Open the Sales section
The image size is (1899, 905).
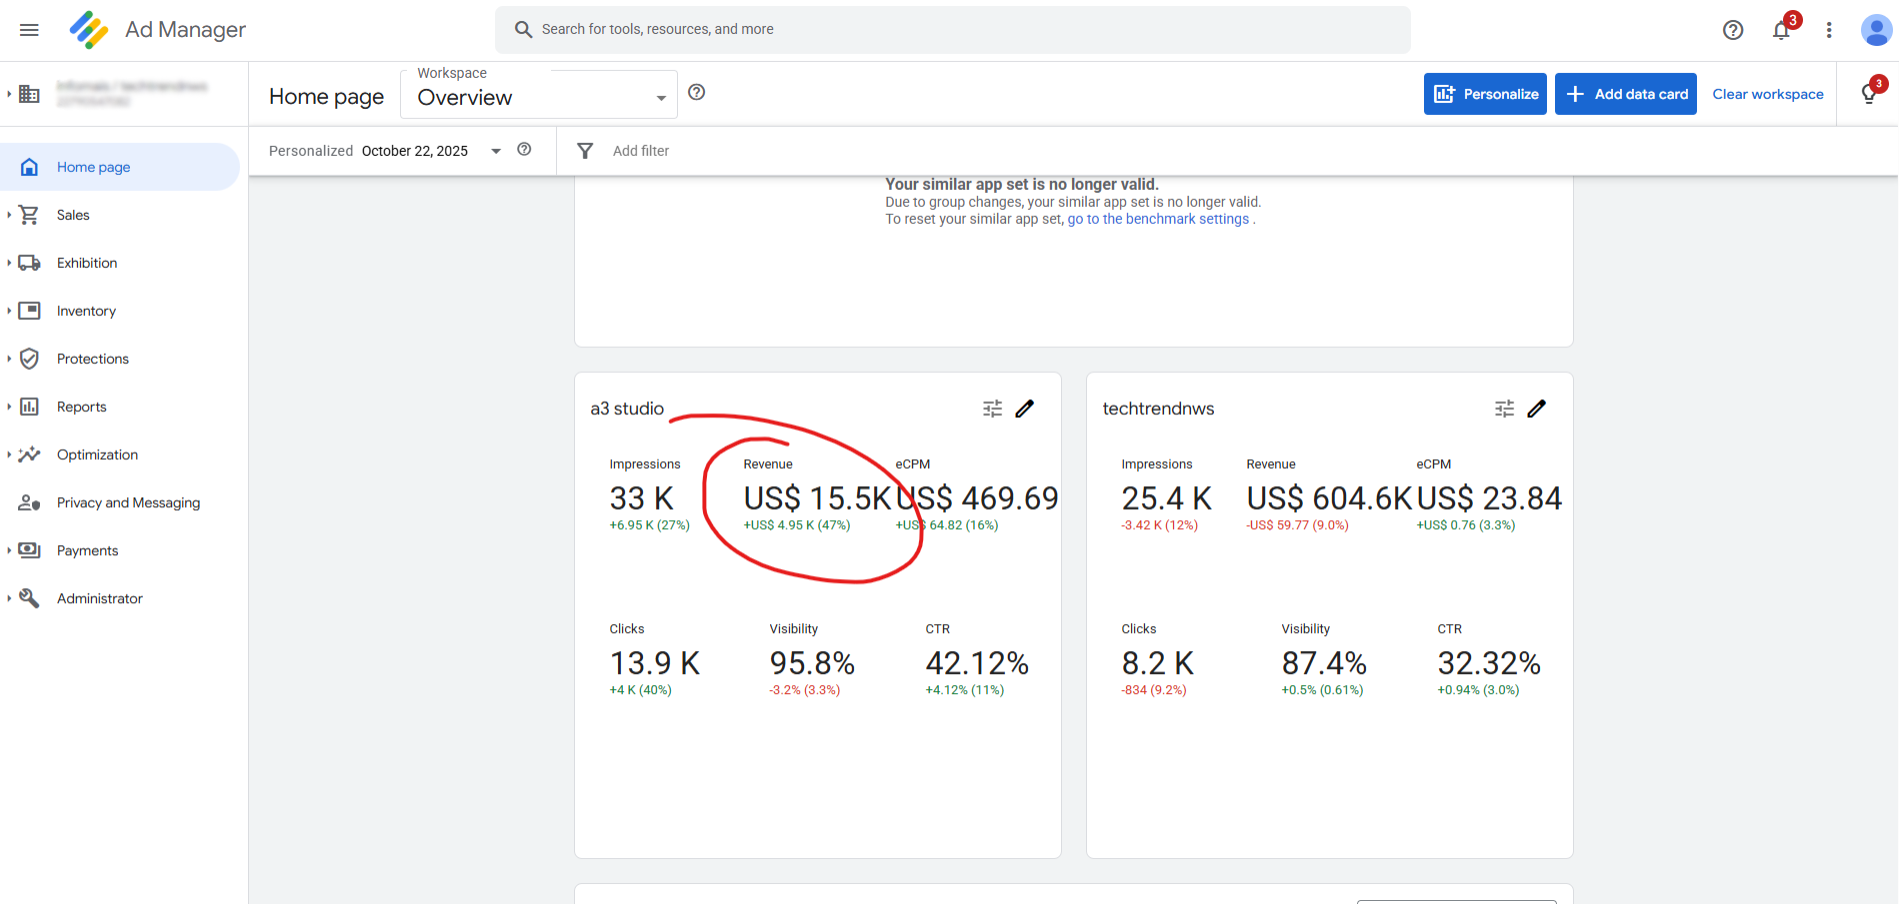[x=73, y=215]
